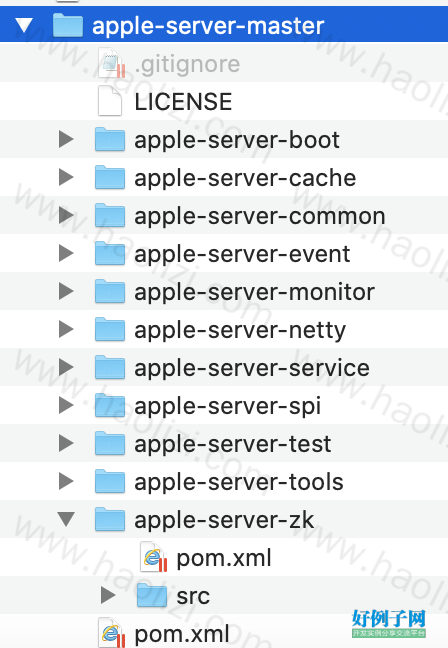Click the LICENSE blank document icon
This screenshot has height=648, width=448.
[x=110, y=101]
